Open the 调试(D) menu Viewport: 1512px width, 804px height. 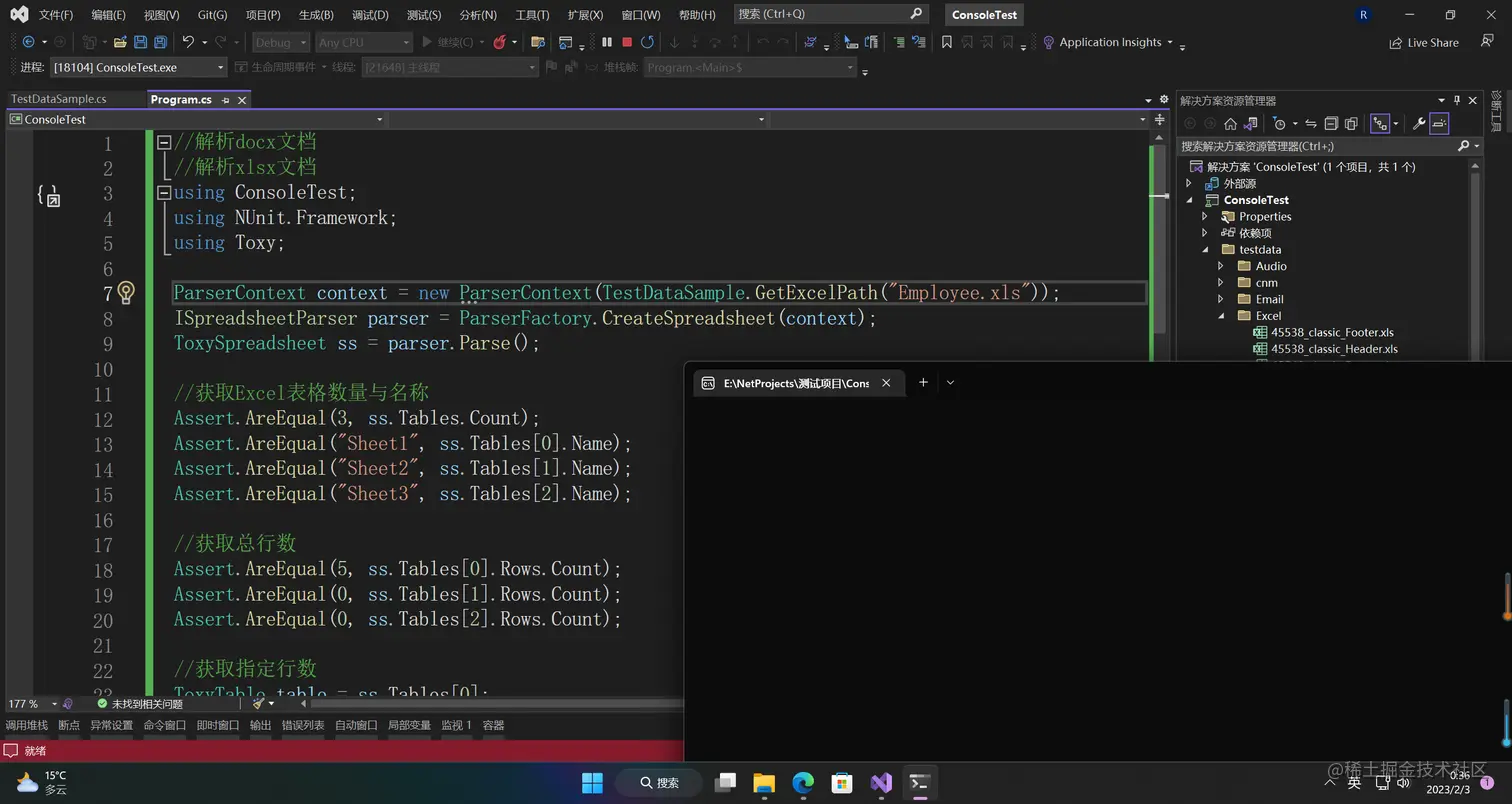pos(370,15)
